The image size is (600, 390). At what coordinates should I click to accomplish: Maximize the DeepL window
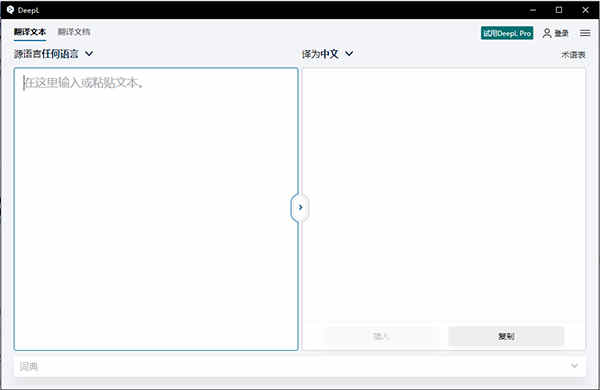click(x=559, y=10)
